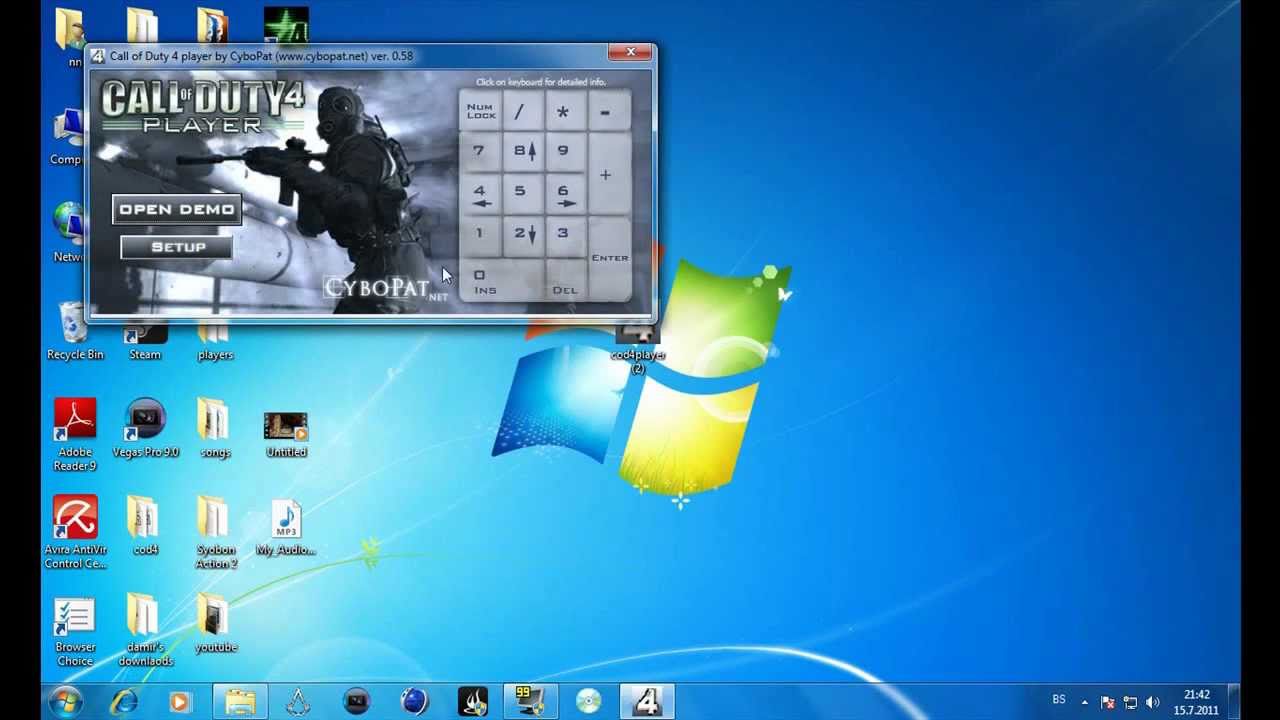Select the green star game icon on the desktop

(x=286, y=26)
